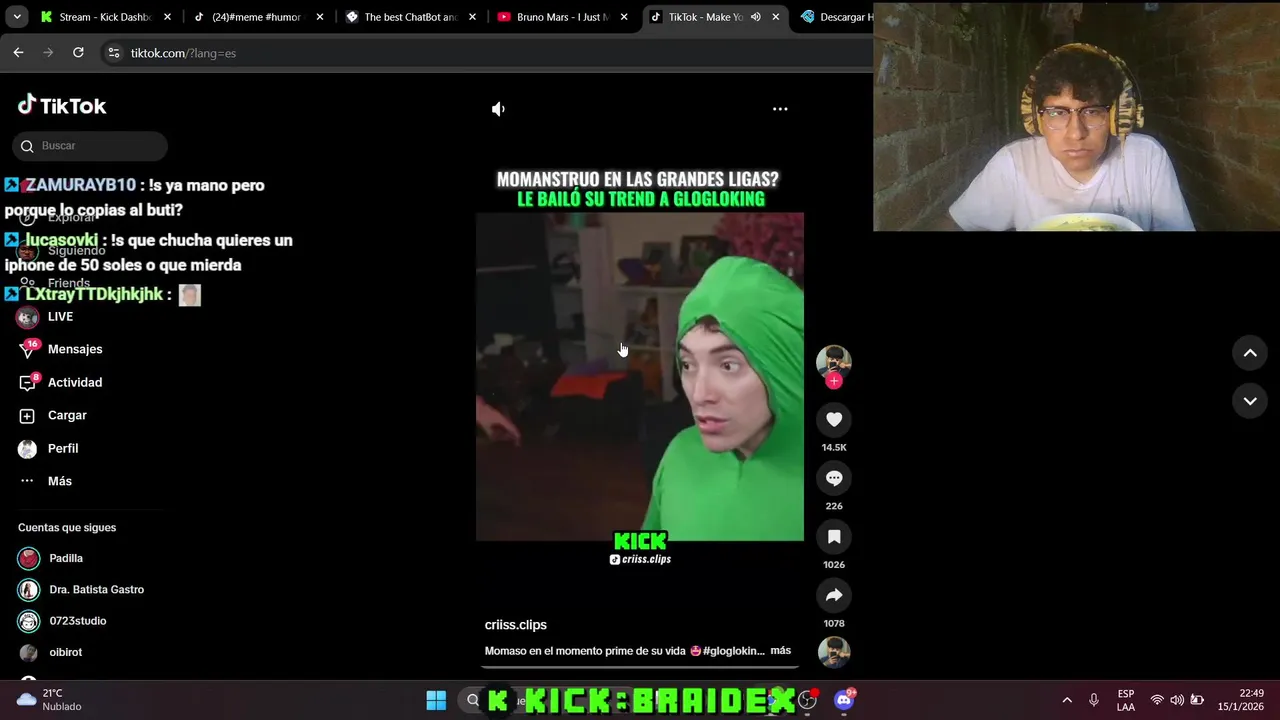Switch to Stream - Kick Dashboard tab
The height and width of the screenshot is (720, 1280).
(x=107, y=17)
